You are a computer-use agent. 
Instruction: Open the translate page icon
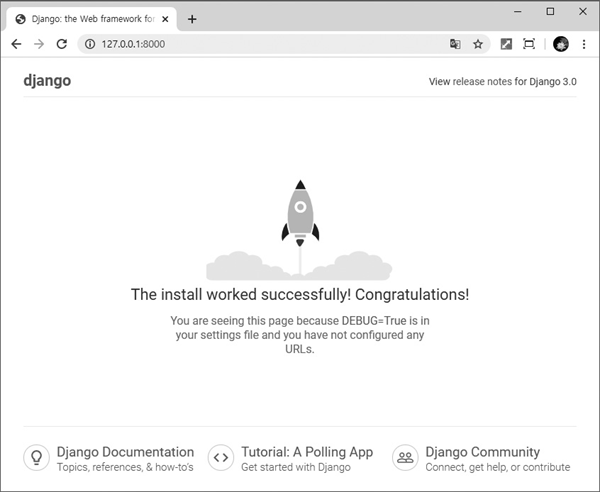click(x=455, y=44)
